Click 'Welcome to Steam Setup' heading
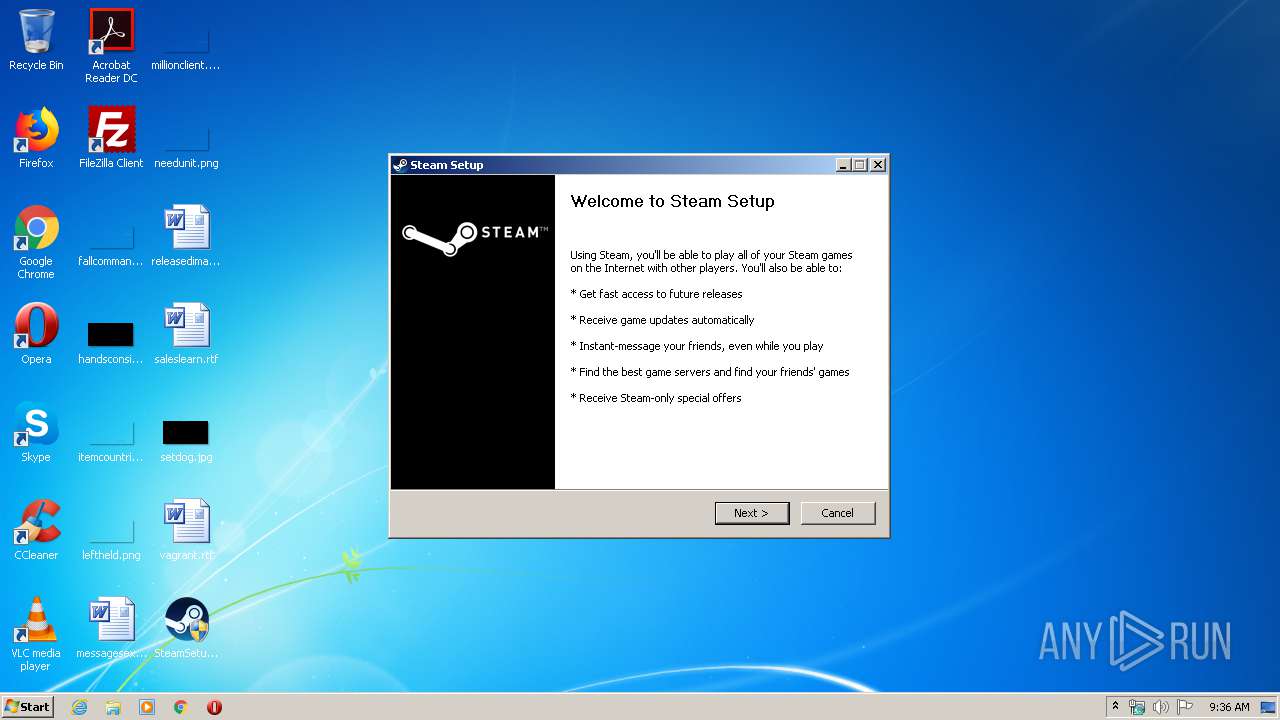The height and width of the screenshot is (720, 1280). coord(672,201)
